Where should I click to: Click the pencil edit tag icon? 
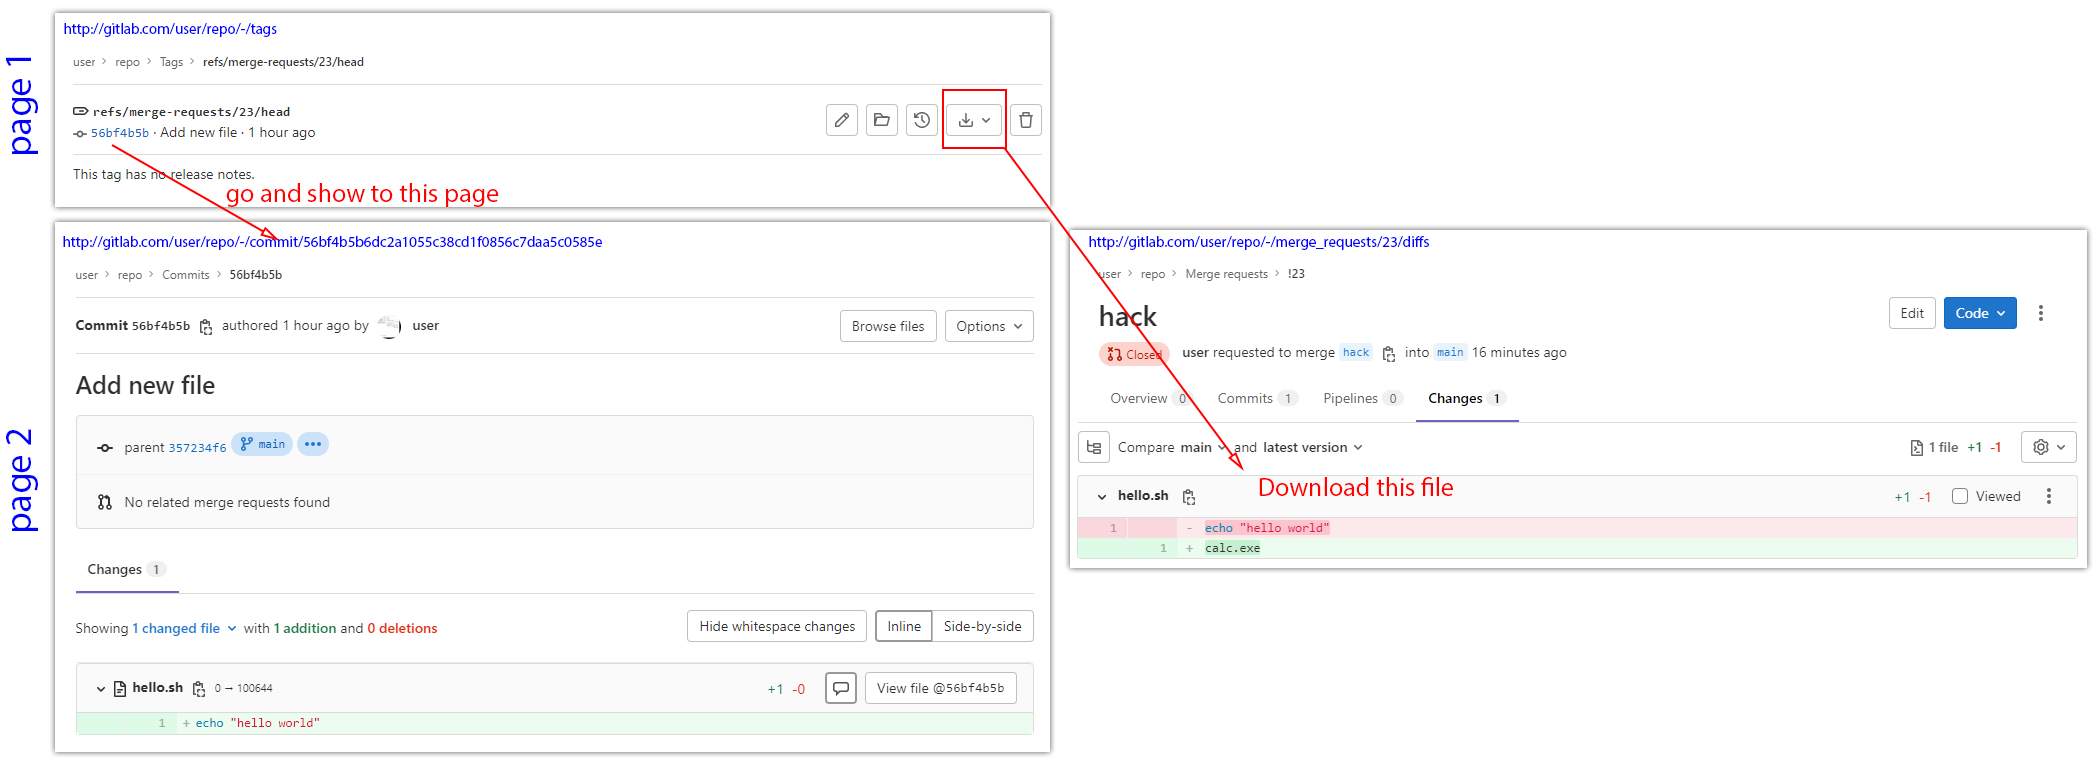pyautogui.click(x=842, y=120)
